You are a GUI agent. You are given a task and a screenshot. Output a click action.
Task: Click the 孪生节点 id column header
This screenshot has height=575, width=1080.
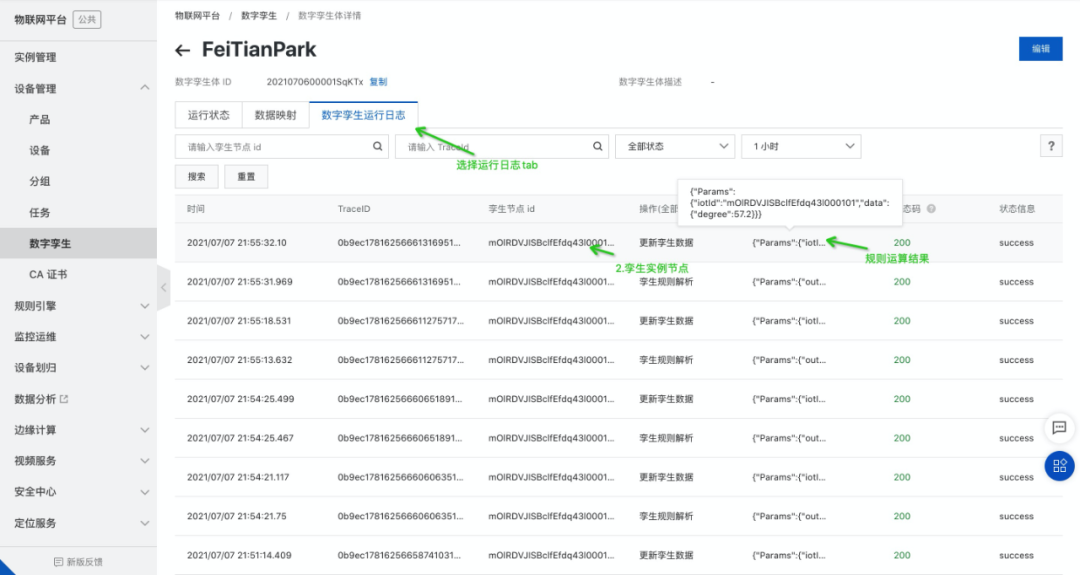pyautogui.click(x=511, y=209)
